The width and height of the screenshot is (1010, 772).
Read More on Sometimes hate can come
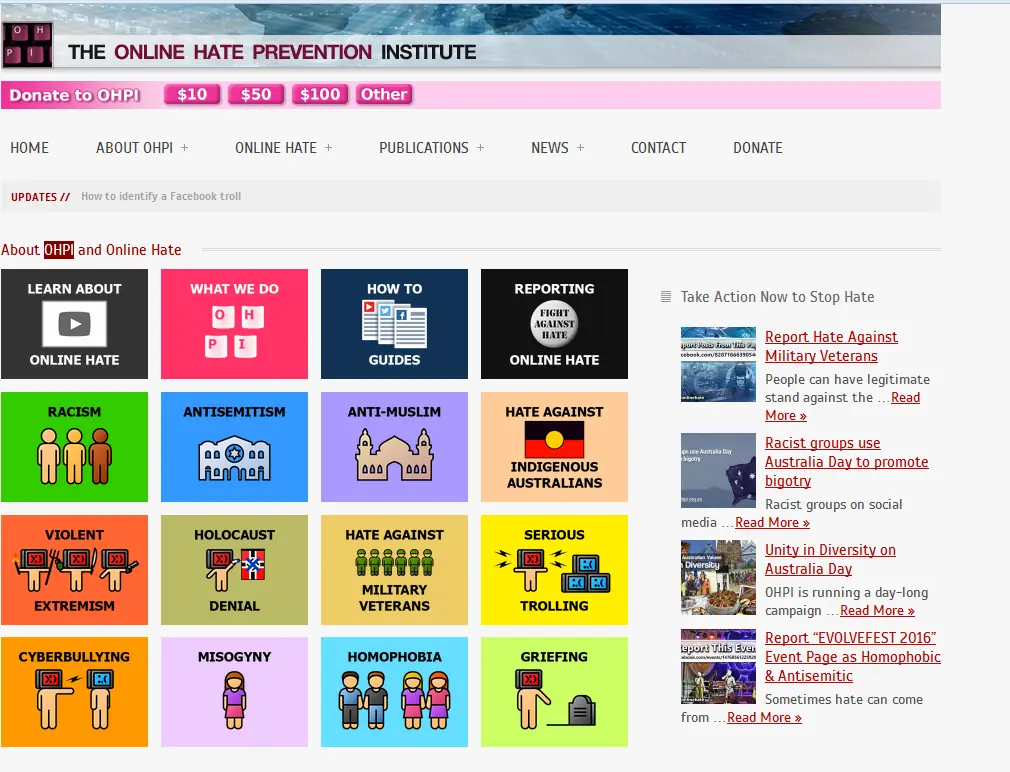tap(765, 717)
